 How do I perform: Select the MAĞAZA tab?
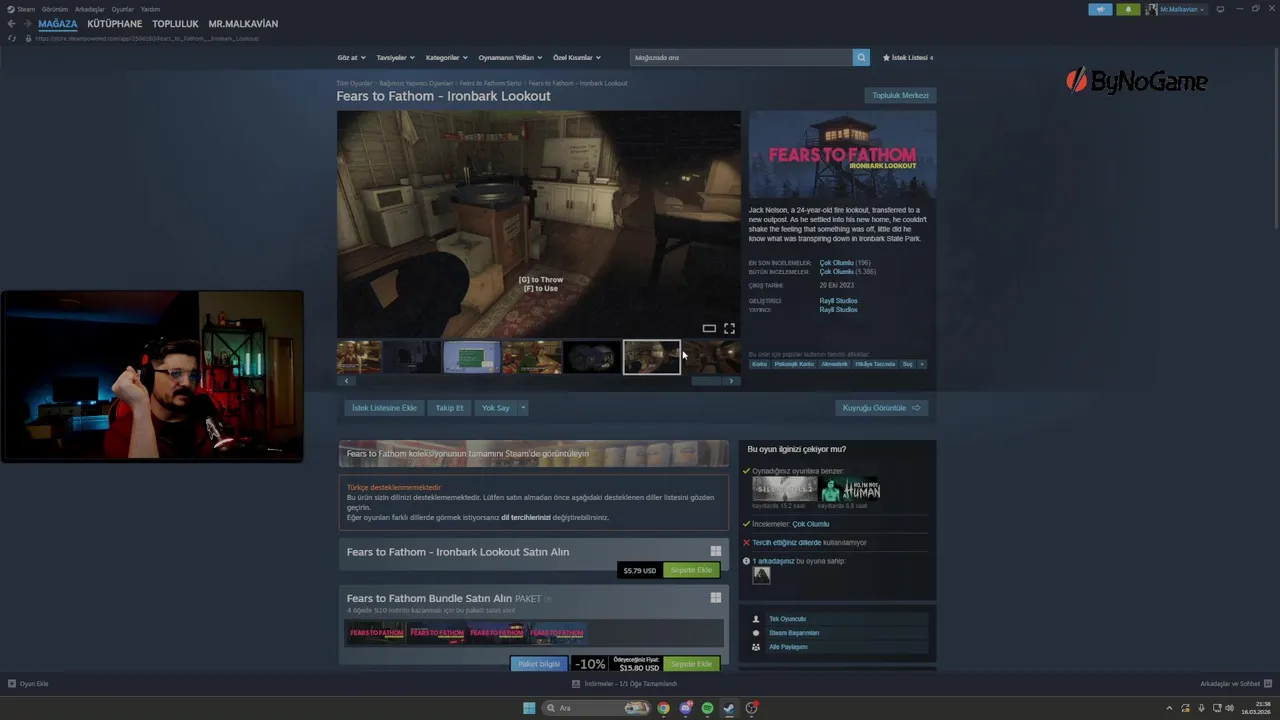click(57, 24)
